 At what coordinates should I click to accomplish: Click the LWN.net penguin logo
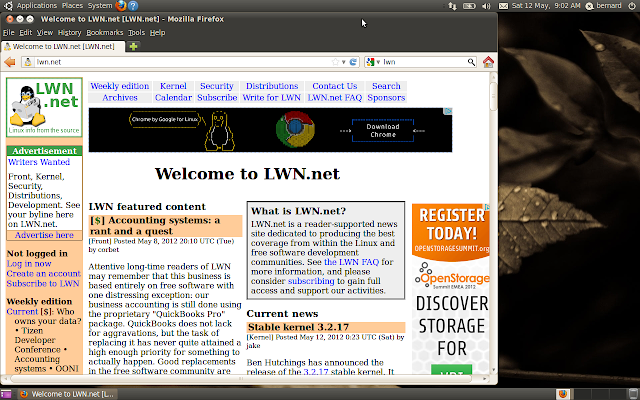pos(44,107)
